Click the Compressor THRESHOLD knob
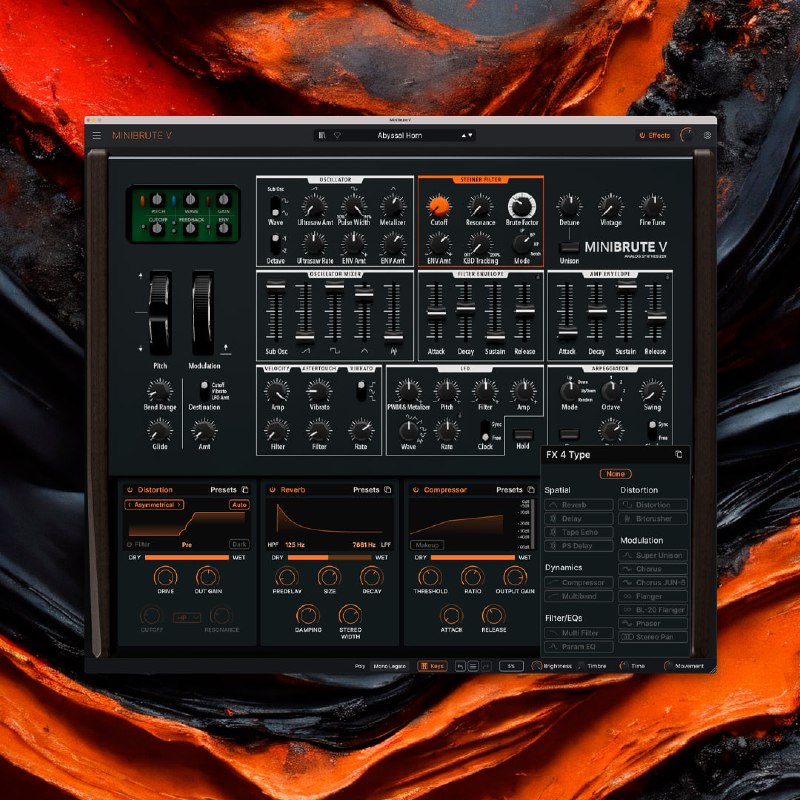Viewport: 800px width, 800px height. point(430,577)
